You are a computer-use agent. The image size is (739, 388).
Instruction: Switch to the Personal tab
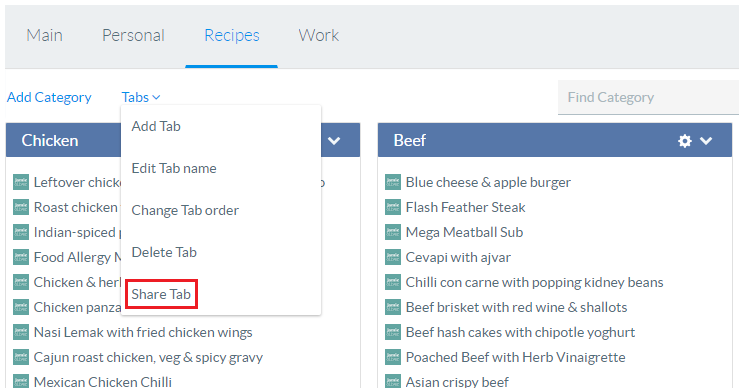pos(133,35)
